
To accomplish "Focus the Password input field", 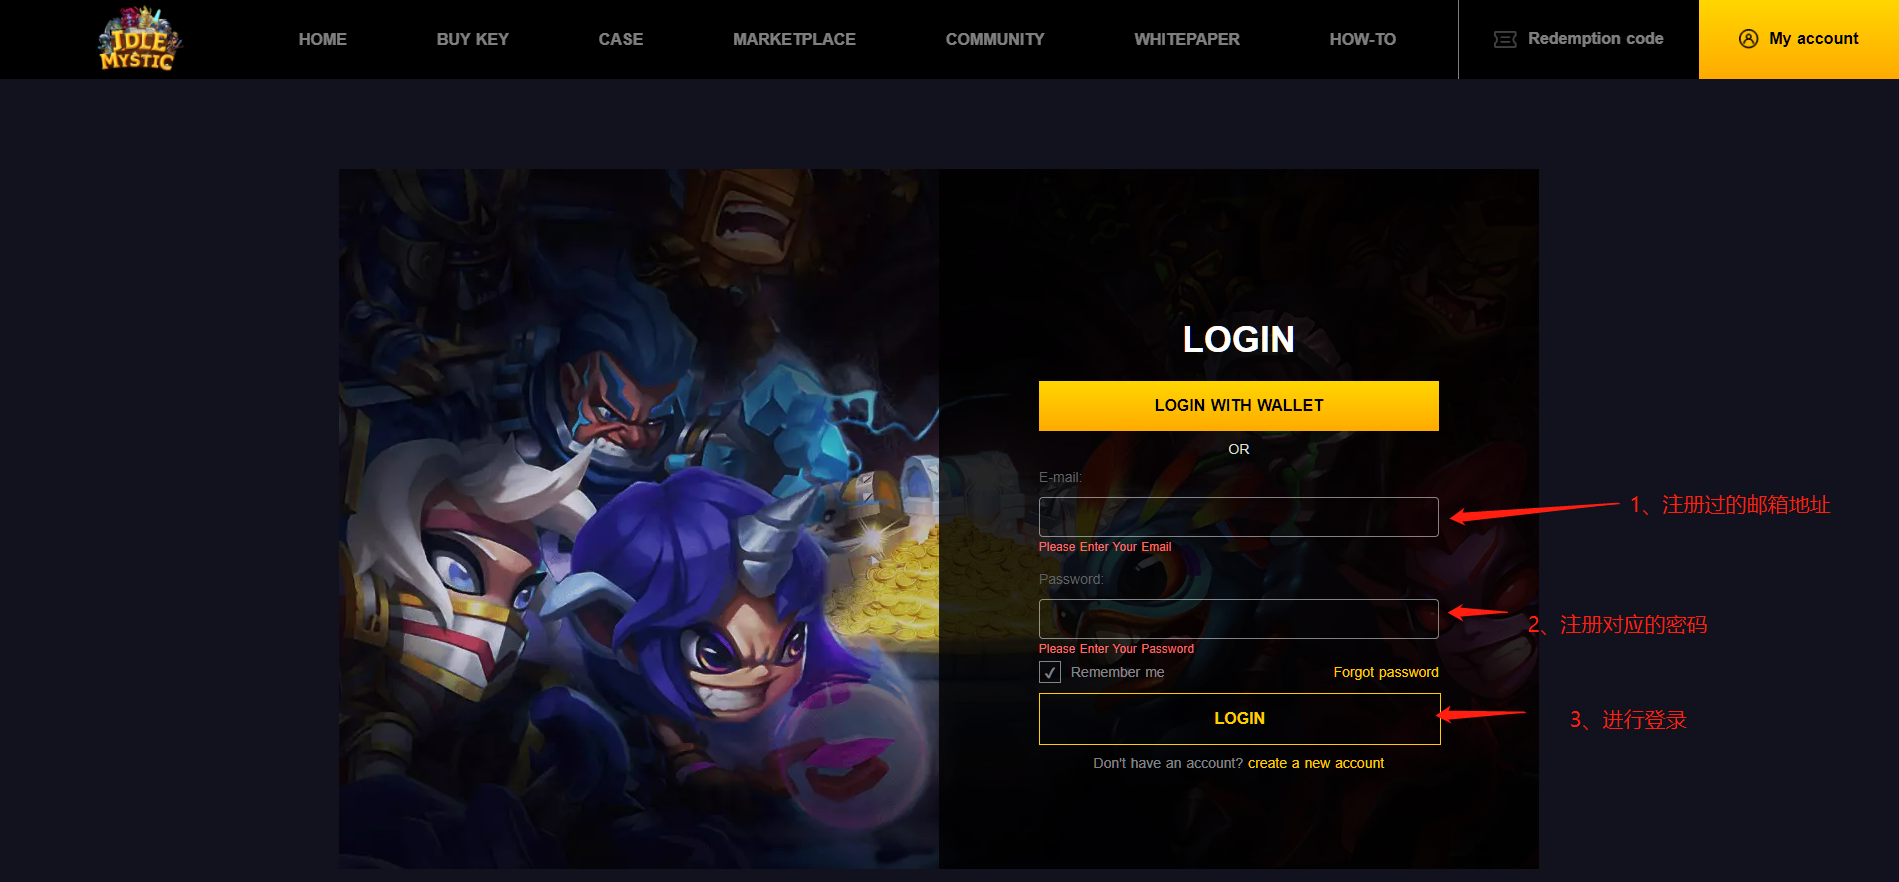I will pos(1238,619).
